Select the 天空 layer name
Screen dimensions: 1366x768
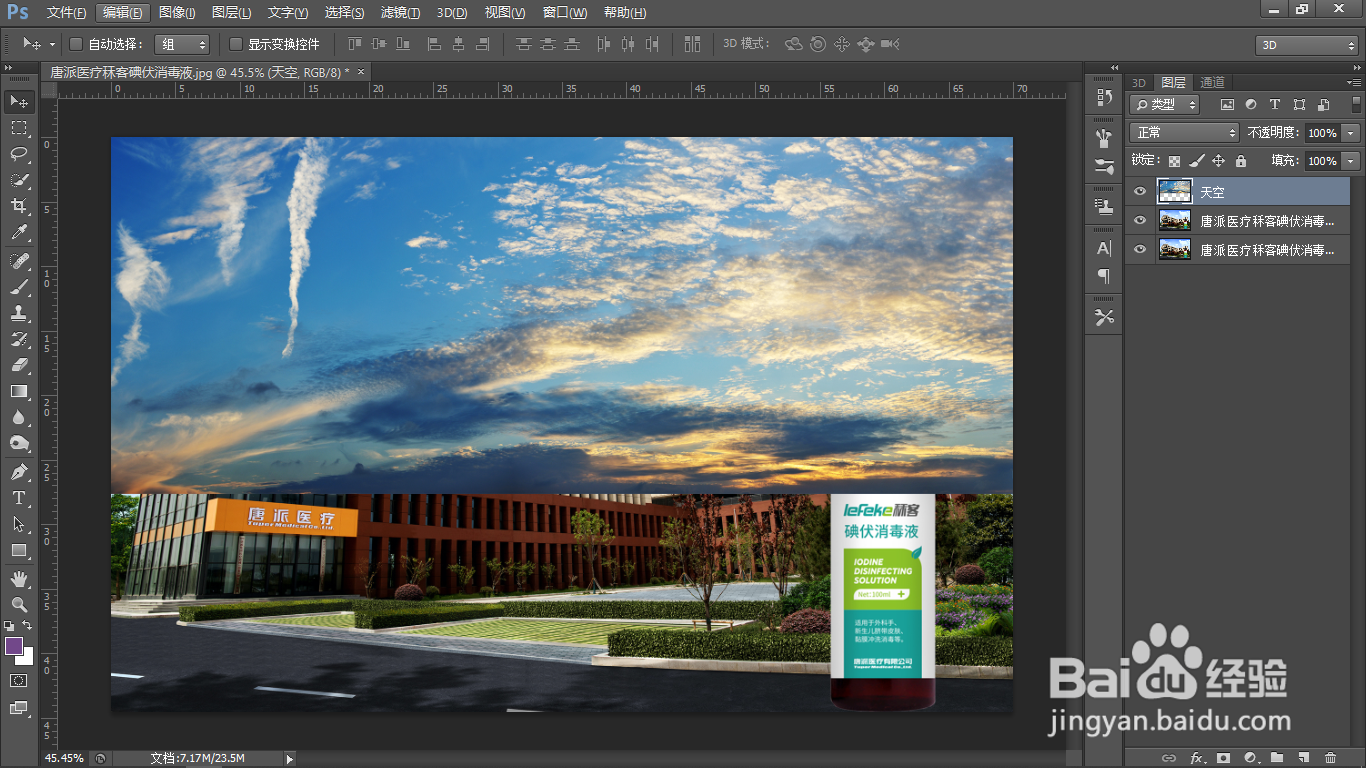pos(1212,191)
